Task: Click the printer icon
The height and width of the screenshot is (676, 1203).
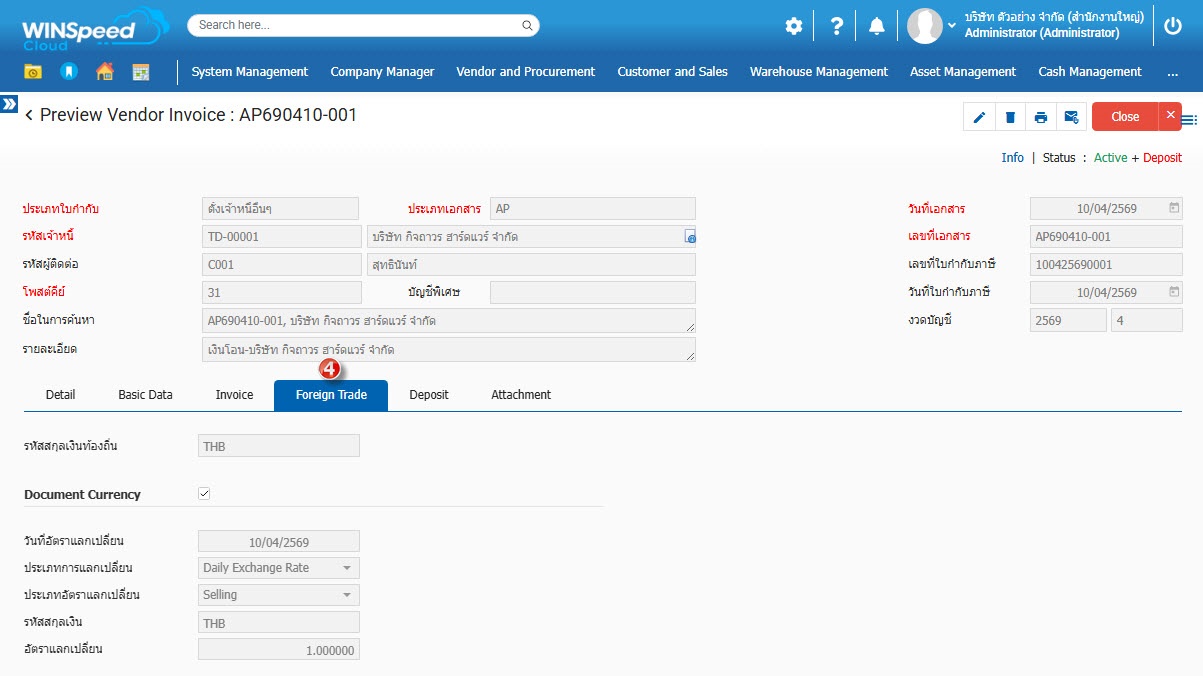Action: [1041, 117]
